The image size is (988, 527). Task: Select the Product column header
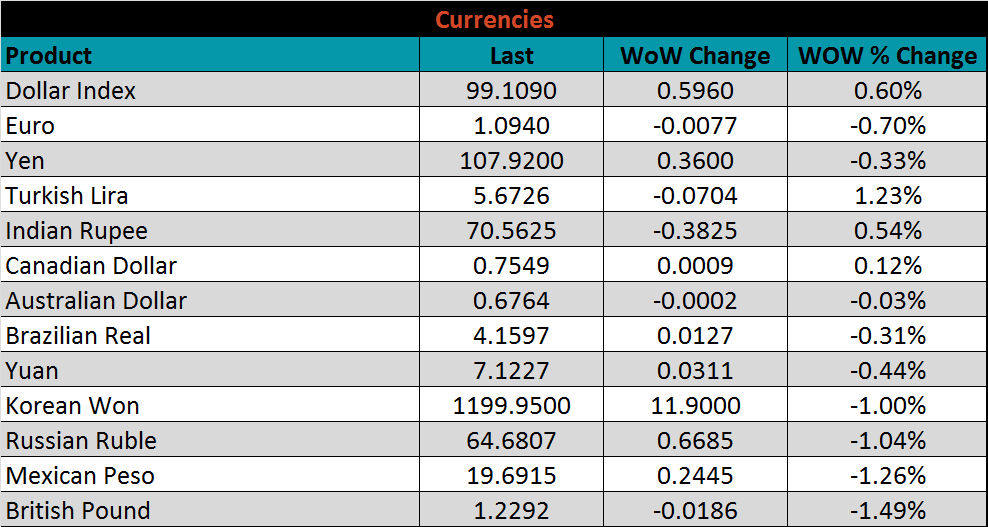tap(49, 55)
